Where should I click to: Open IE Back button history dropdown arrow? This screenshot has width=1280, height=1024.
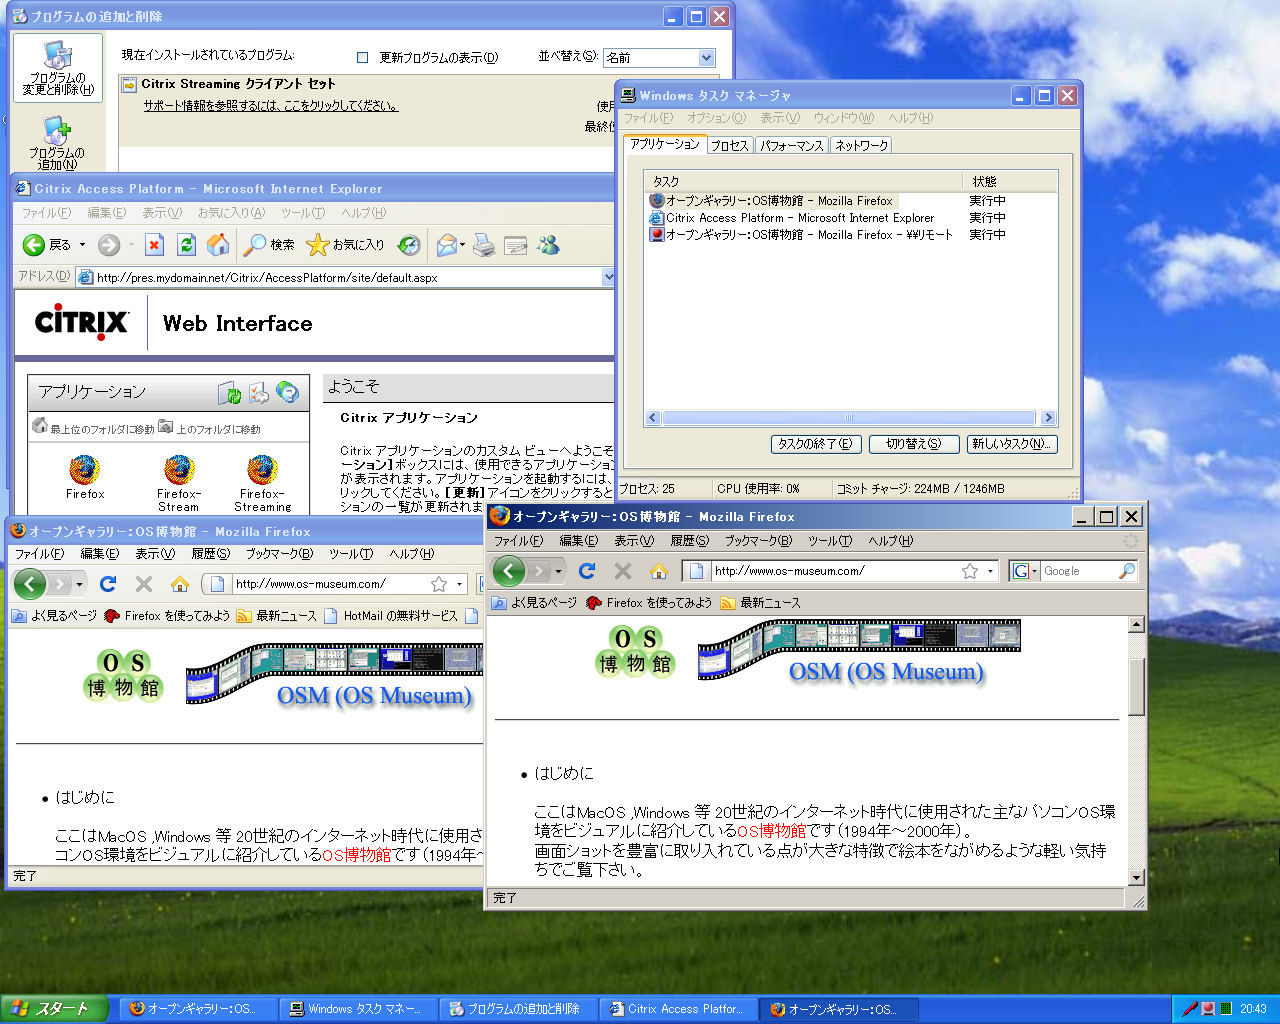point(82,245)
